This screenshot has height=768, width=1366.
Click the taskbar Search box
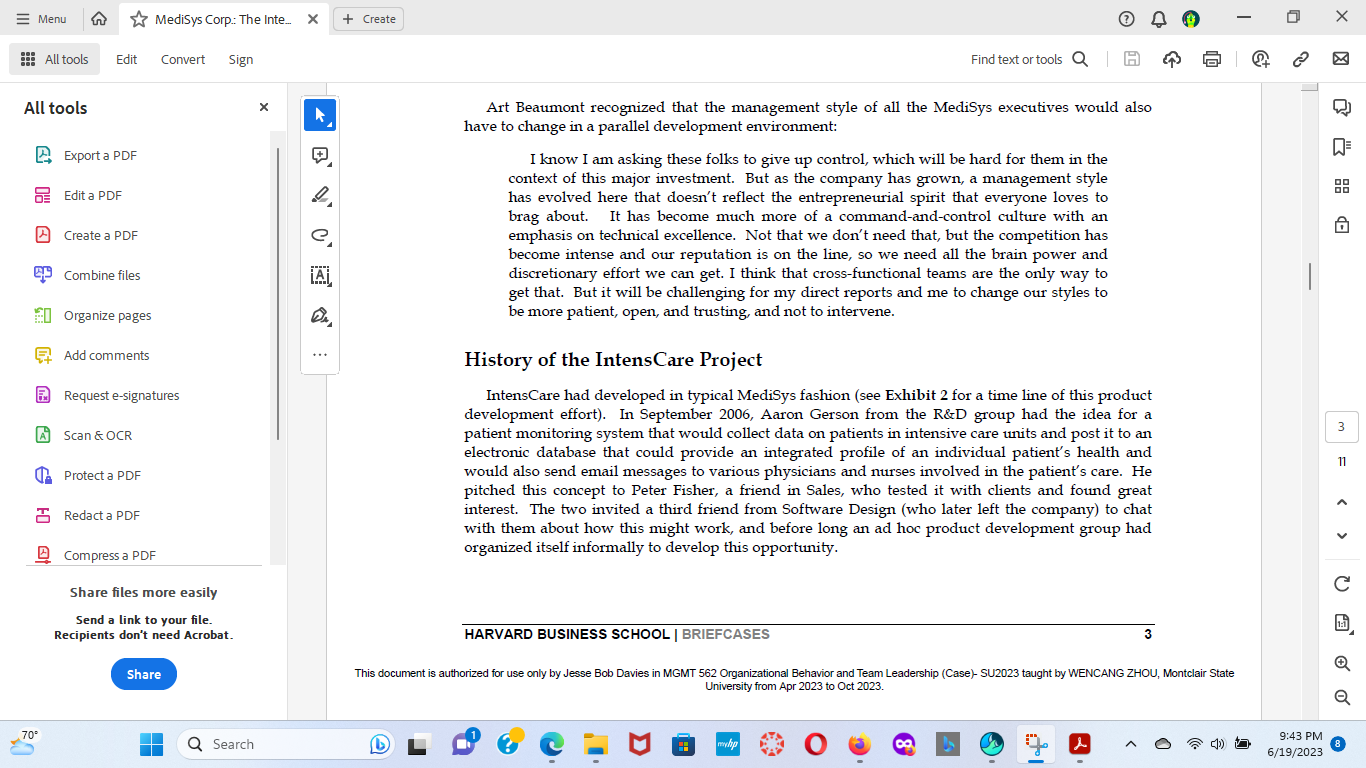287,744
